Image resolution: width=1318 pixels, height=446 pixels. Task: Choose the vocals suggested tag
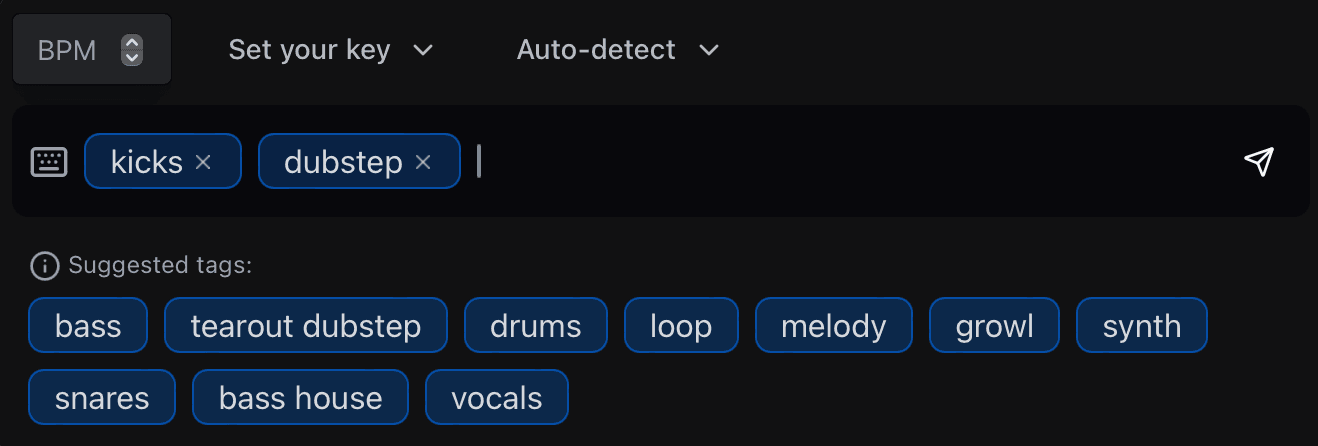(497, 398)
